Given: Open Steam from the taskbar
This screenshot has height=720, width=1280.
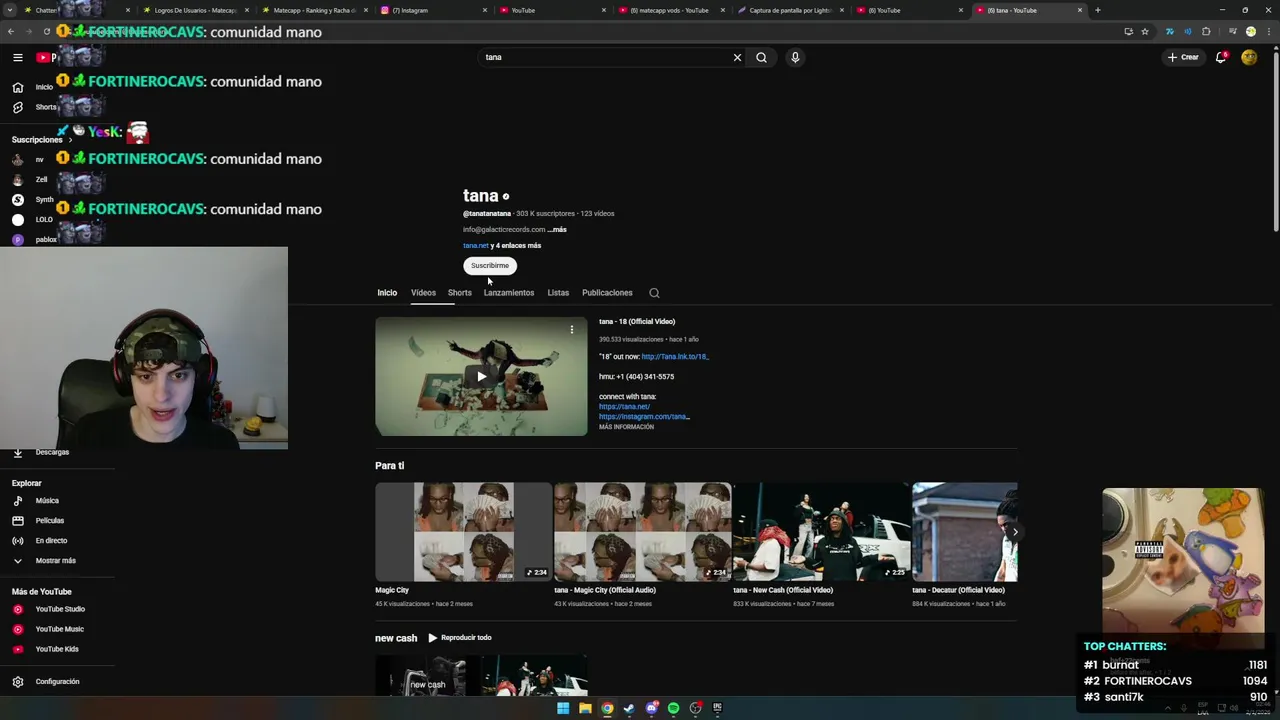Looking at the screenshot, I should coord(629,708).
